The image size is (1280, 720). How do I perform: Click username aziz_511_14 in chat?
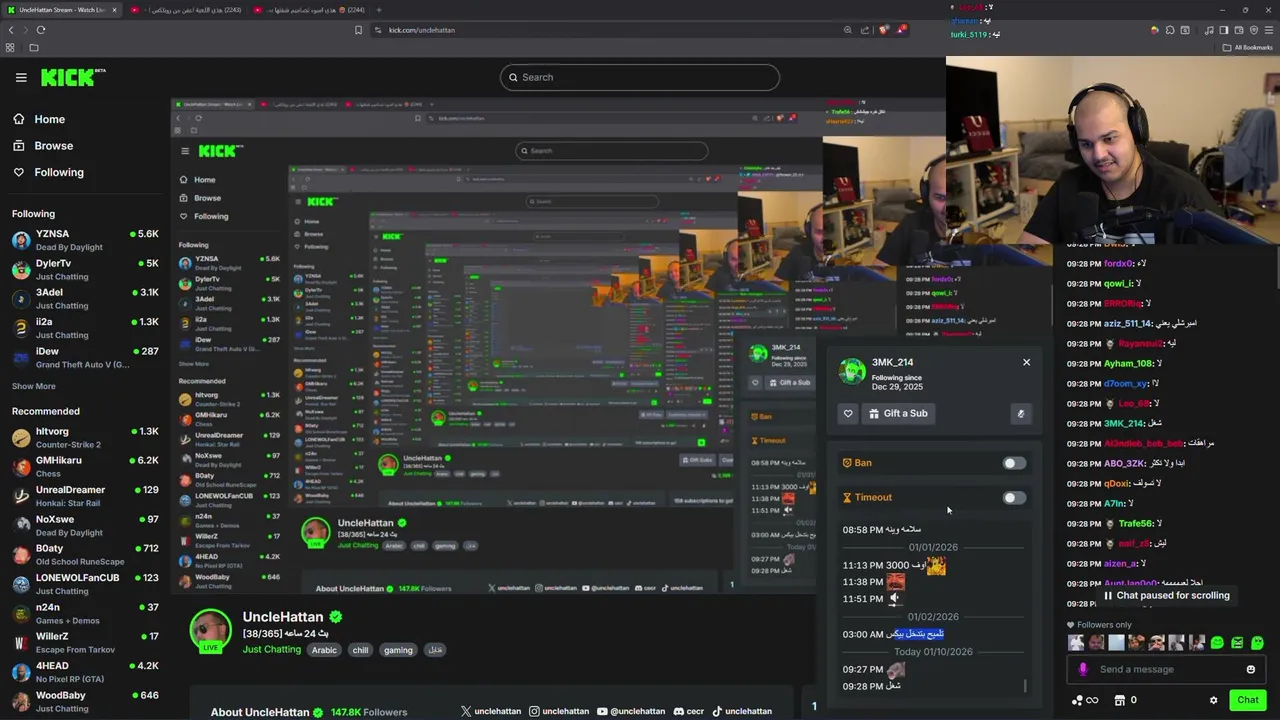(1127, 323)
